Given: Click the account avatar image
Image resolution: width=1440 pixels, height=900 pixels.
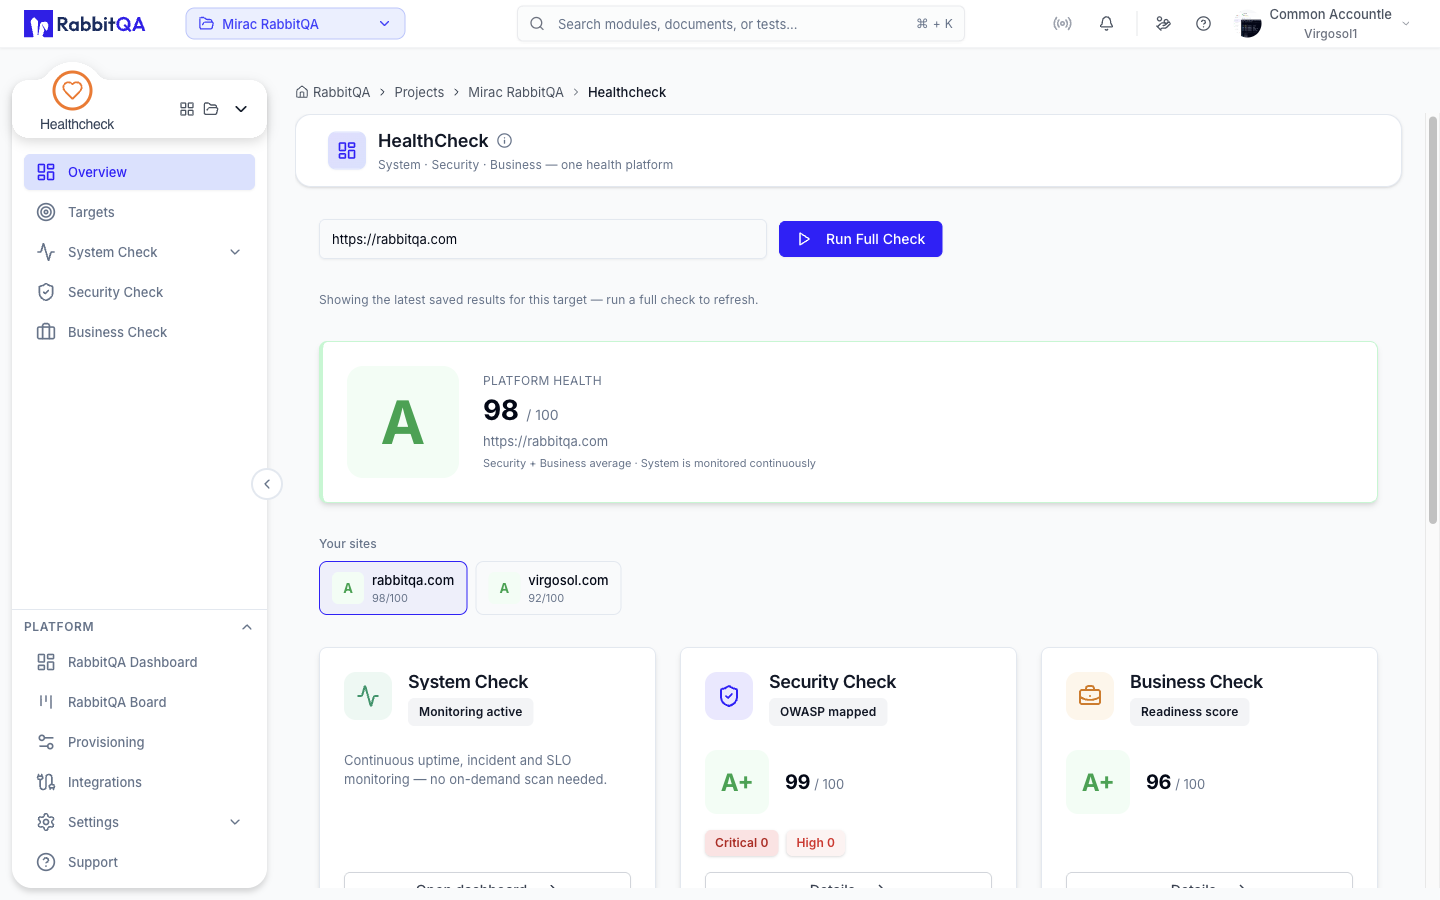Looking at the screenshot, I should pyautogui.click(x=1248, y=24).
